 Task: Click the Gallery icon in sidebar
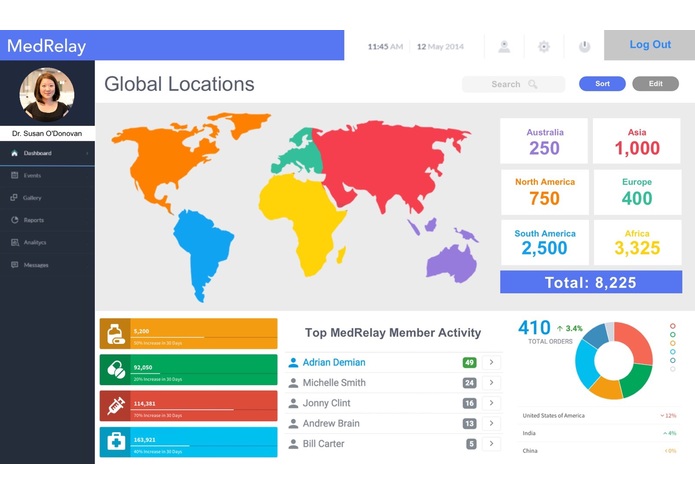[x=14, y=198]
